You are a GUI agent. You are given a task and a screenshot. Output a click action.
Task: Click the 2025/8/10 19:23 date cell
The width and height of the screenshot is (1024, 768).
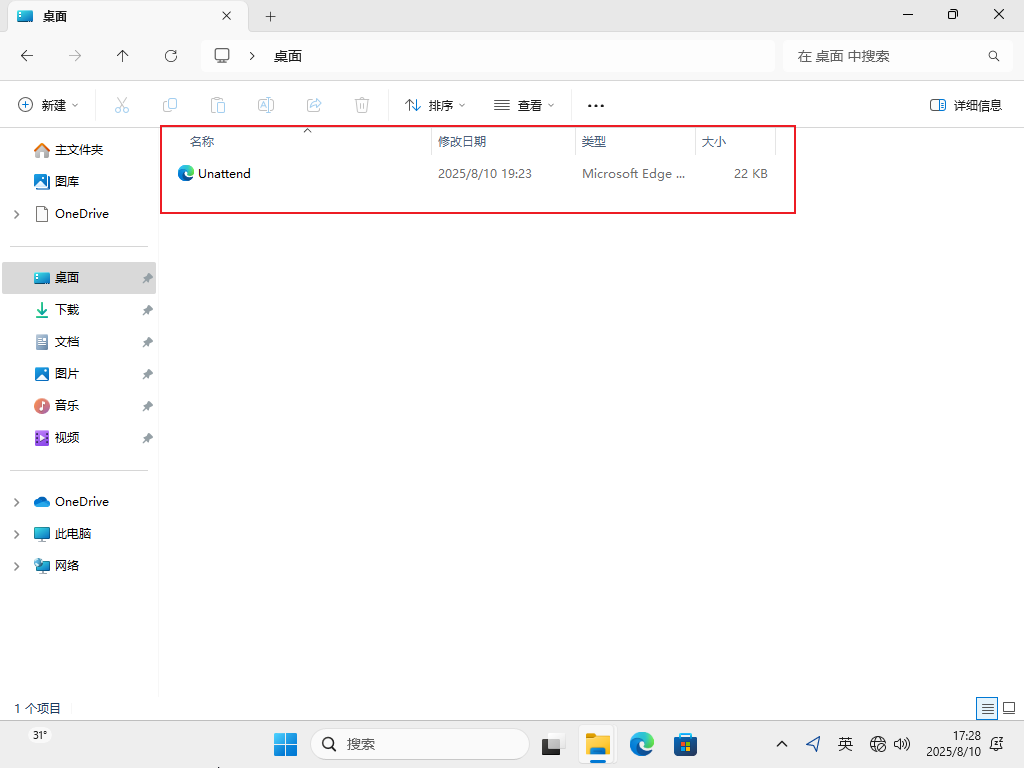485,174
